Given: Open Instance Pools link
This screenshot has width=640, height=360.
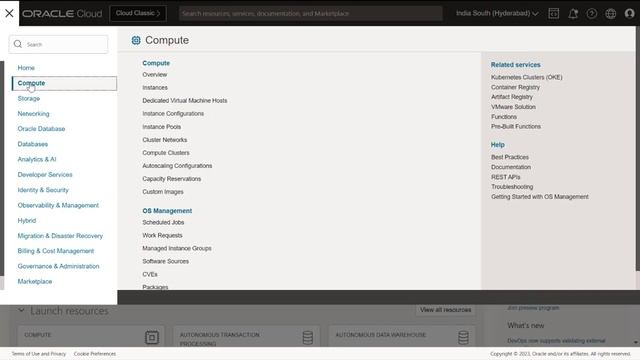Looking at the screenshot, I should (x=162, y=127).
